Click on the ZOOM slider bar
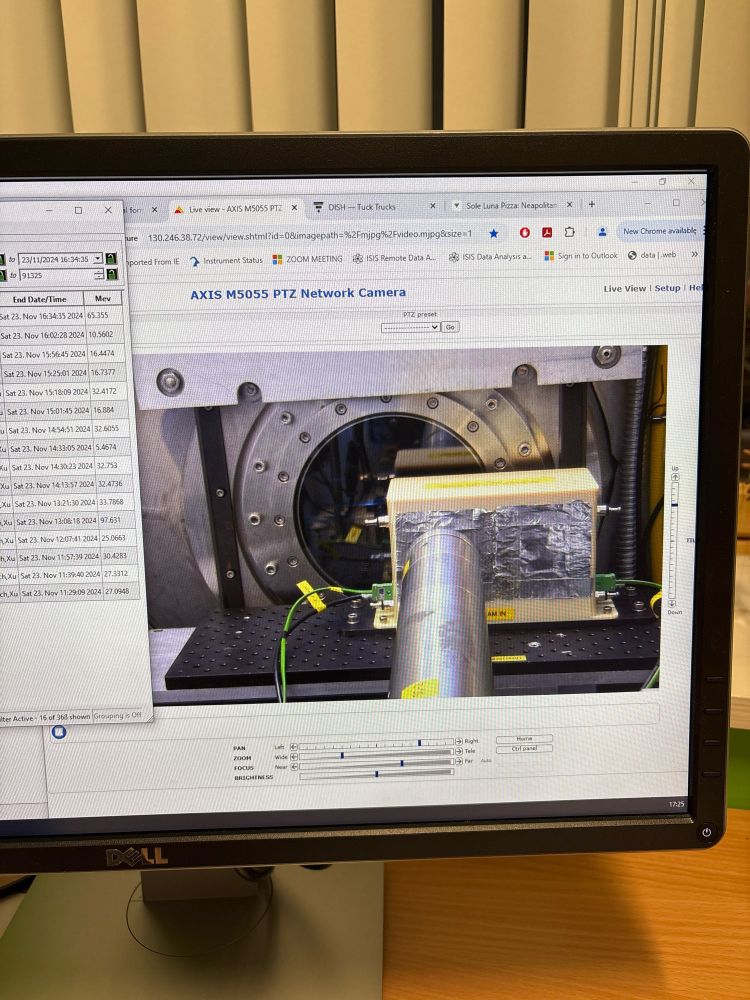 [376, 754]
